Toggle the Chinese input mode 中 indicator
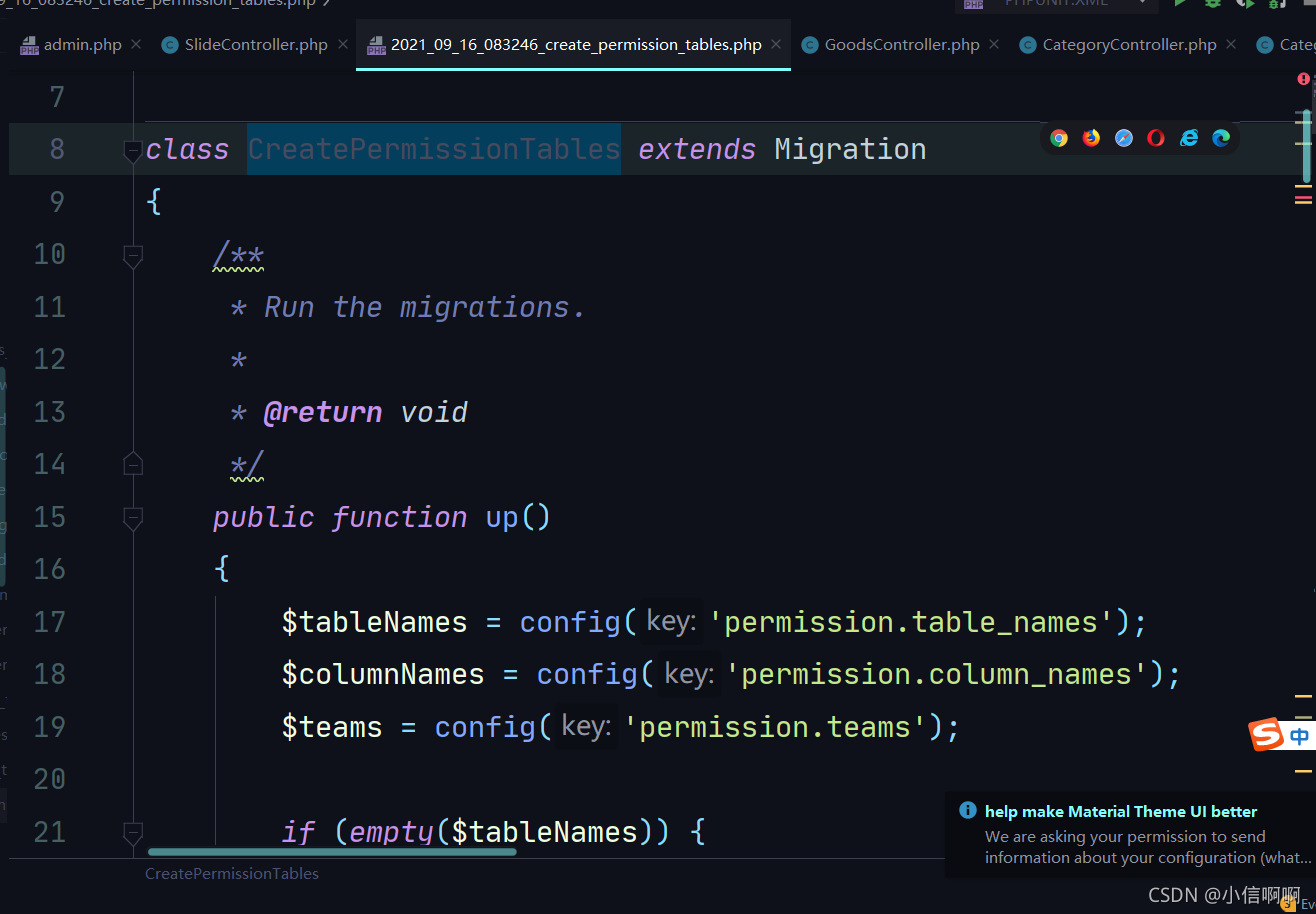This screenshot has height=914, width=1316. [1299, 737]
